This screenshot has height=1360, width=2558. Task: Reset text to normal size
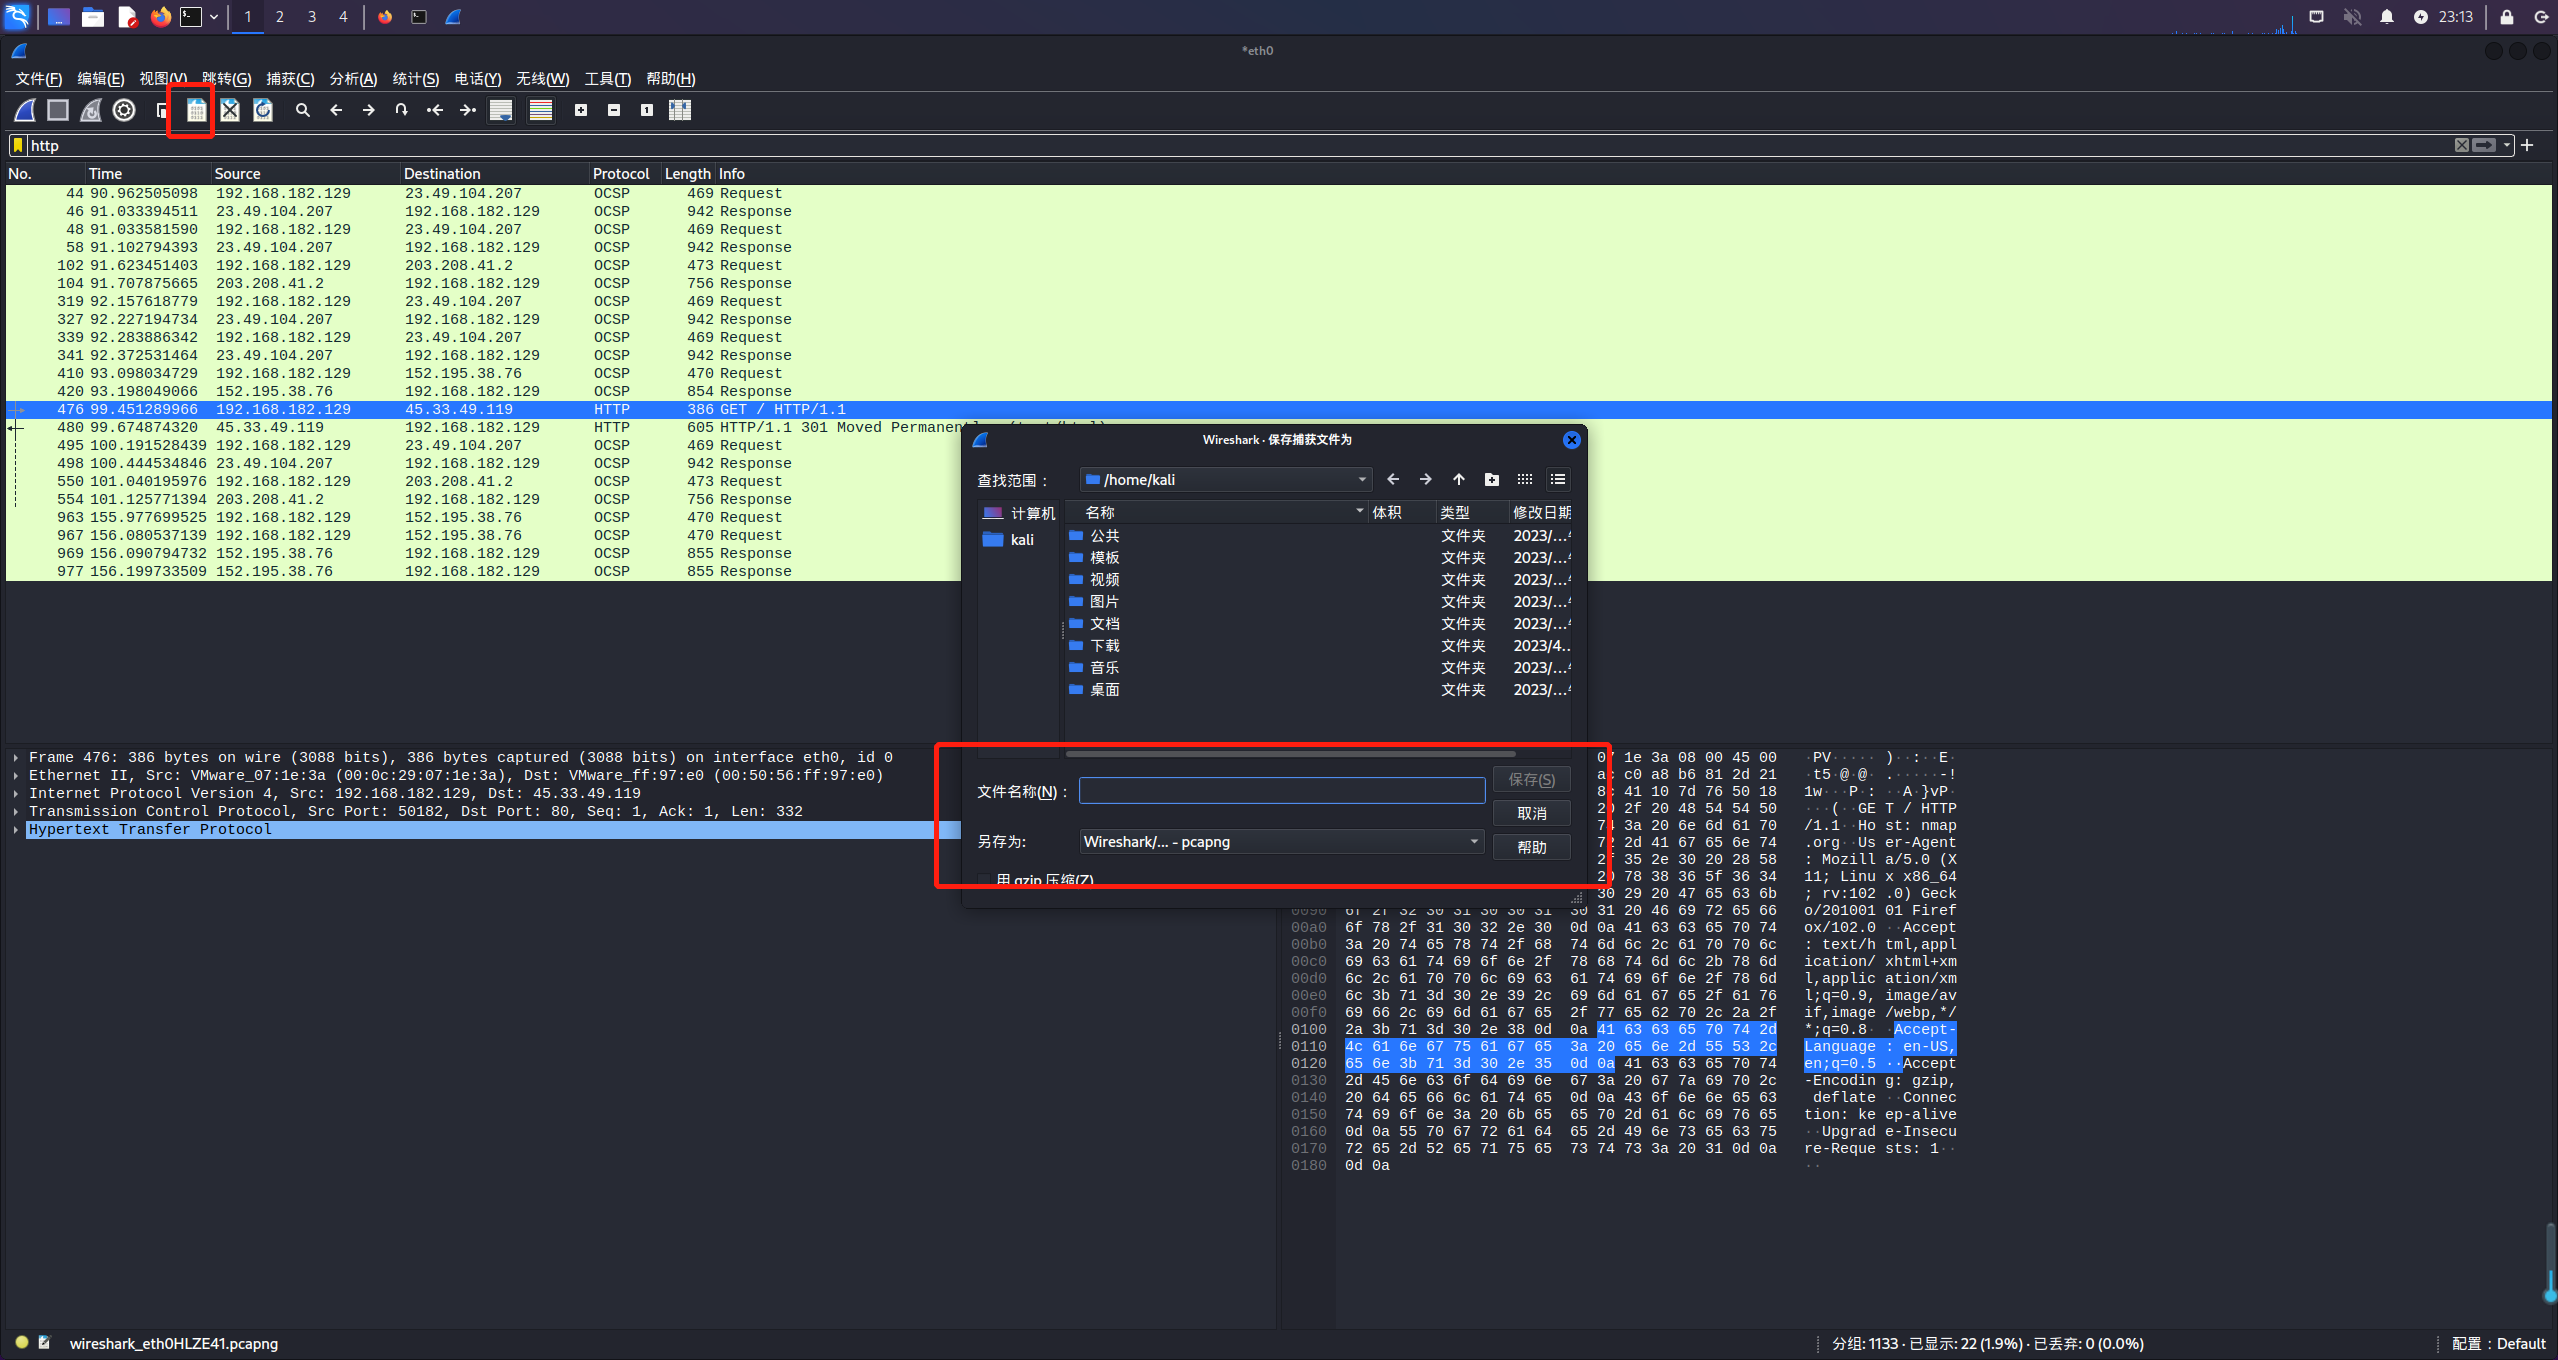647,110
